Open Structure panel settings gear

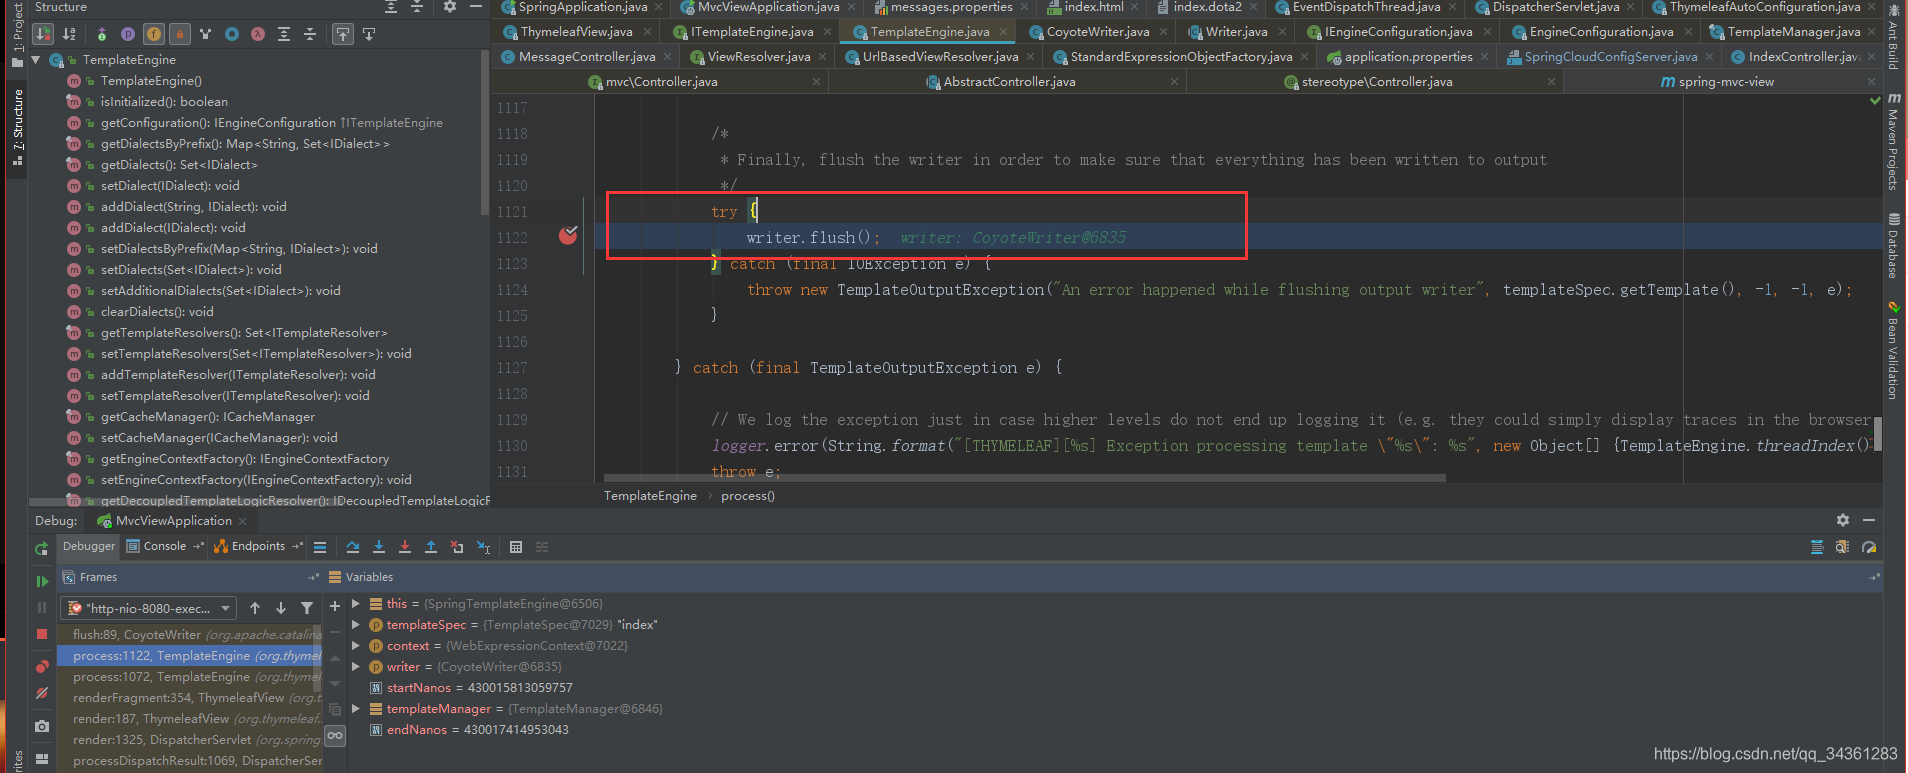(x=450, y=7)
